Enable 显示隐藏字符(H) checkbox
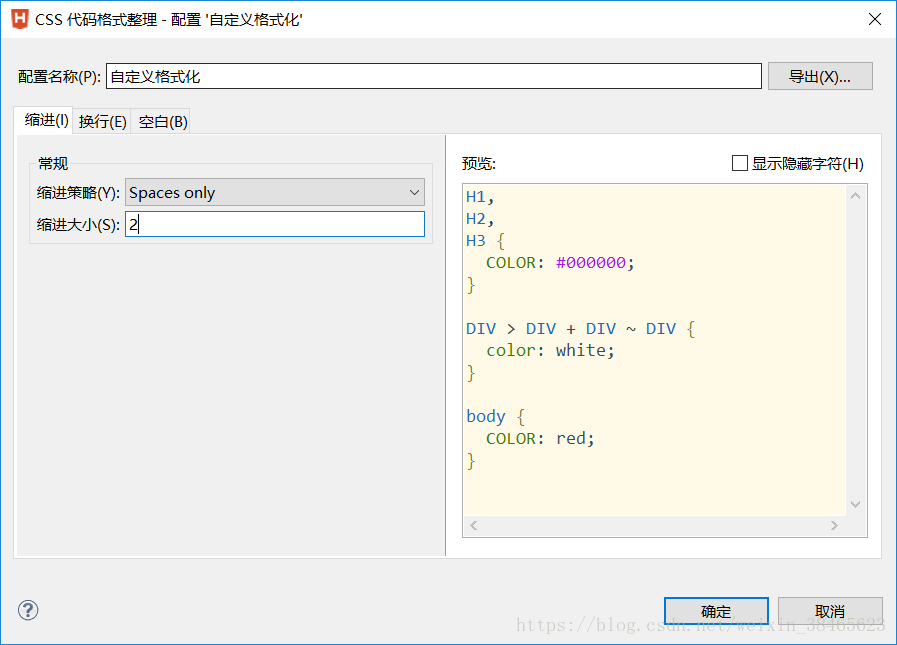The width and height of the screenshot is (897, 645). tap(740, 163)
